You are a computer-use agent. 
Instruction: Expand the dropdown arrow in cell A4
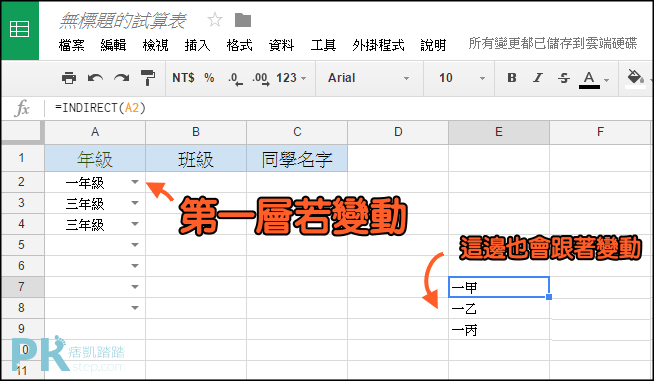click(135, 224)
